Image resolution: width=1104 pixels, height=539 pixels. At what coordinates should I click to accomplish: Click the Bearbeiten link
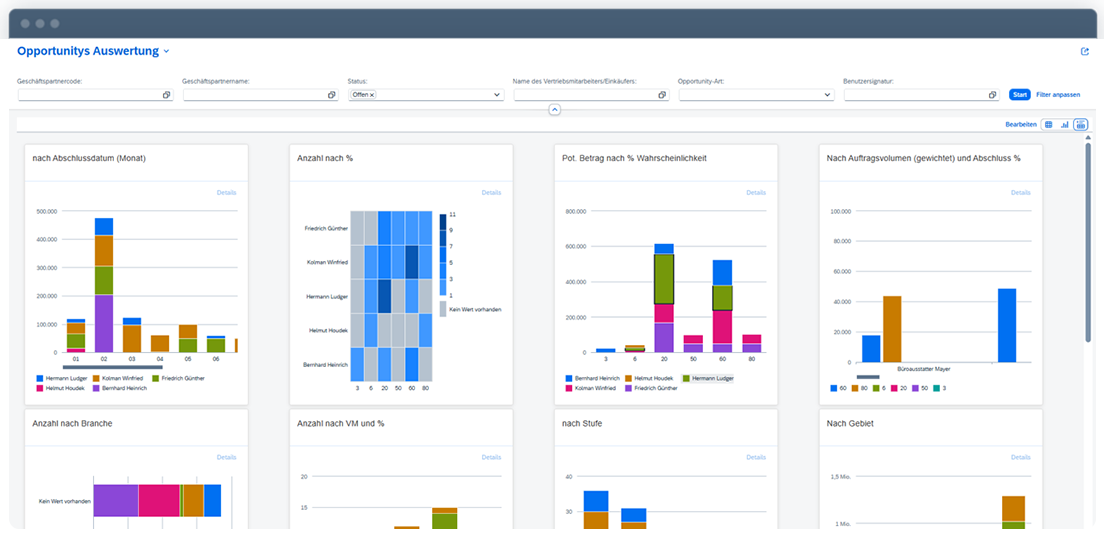click(x=1020, y=125)
